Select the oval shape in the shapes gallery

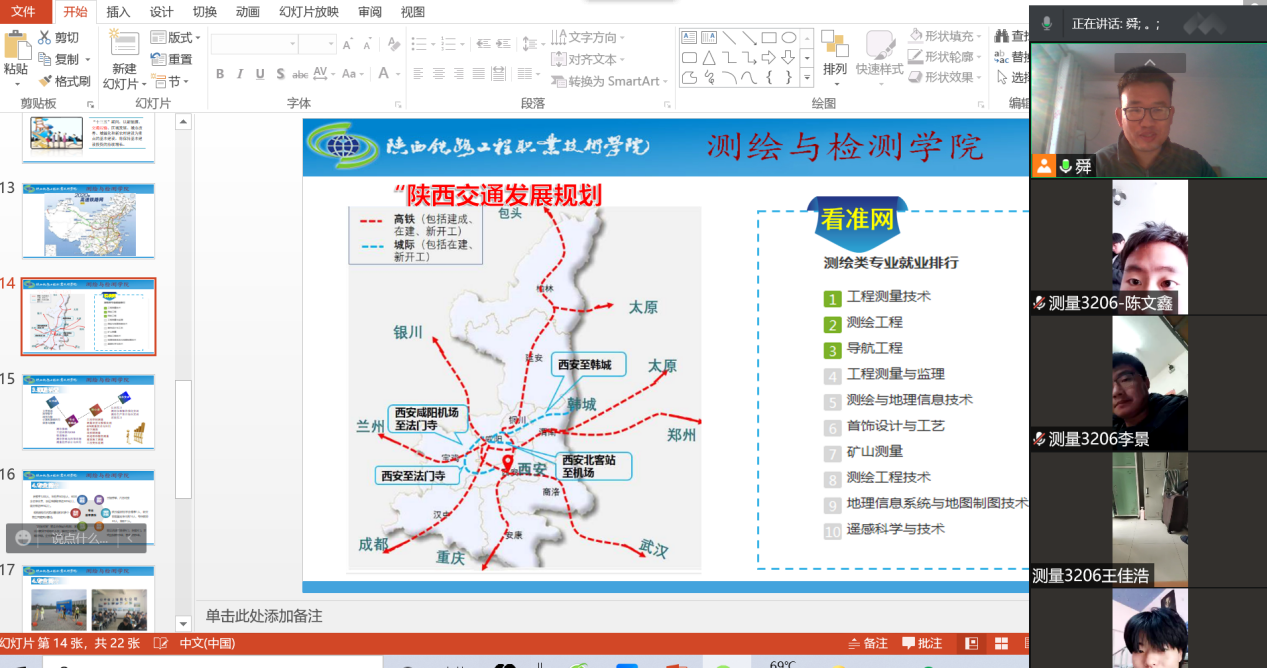pyautogui.click(x=788, y=38)
